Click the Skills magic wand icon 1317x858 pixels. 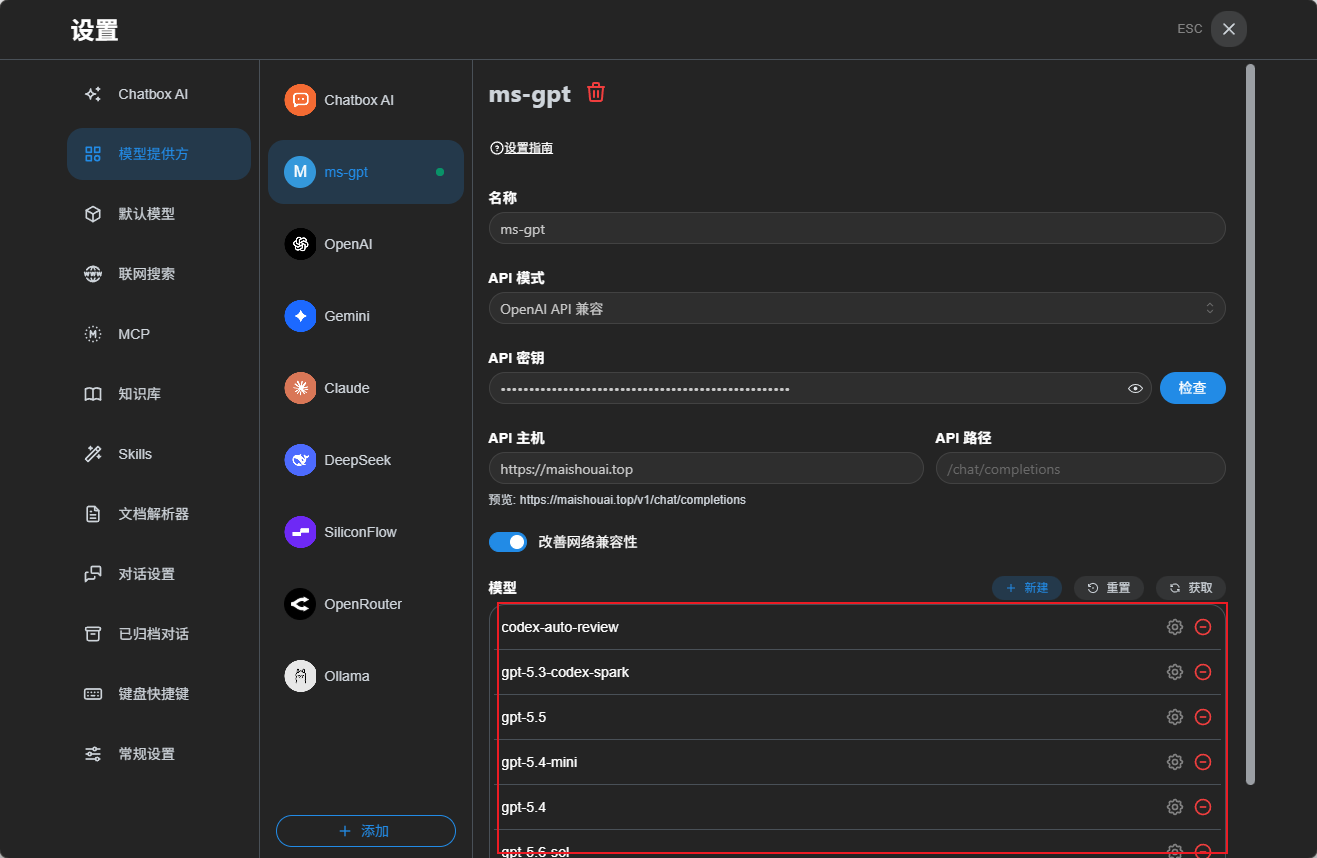93,454
